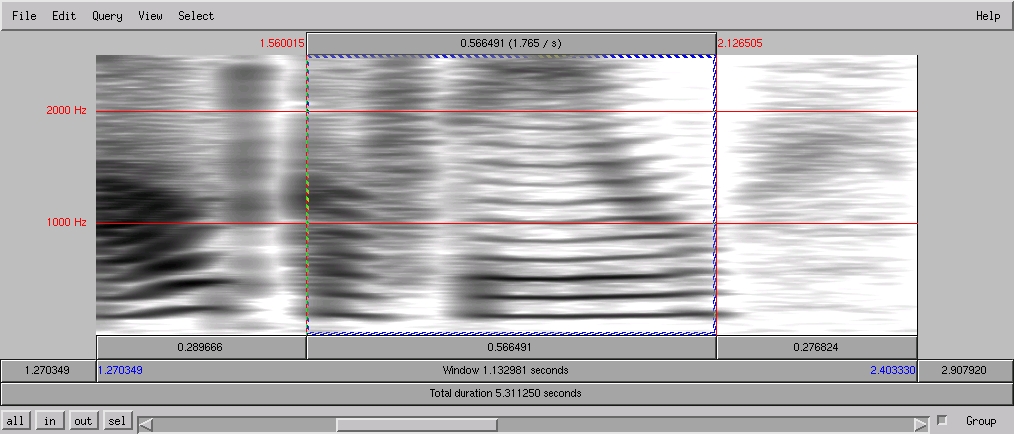Play the segment after selection labeled 0.276824
This screenshot has width=1014, height=434.
click(x=817, y=347)
